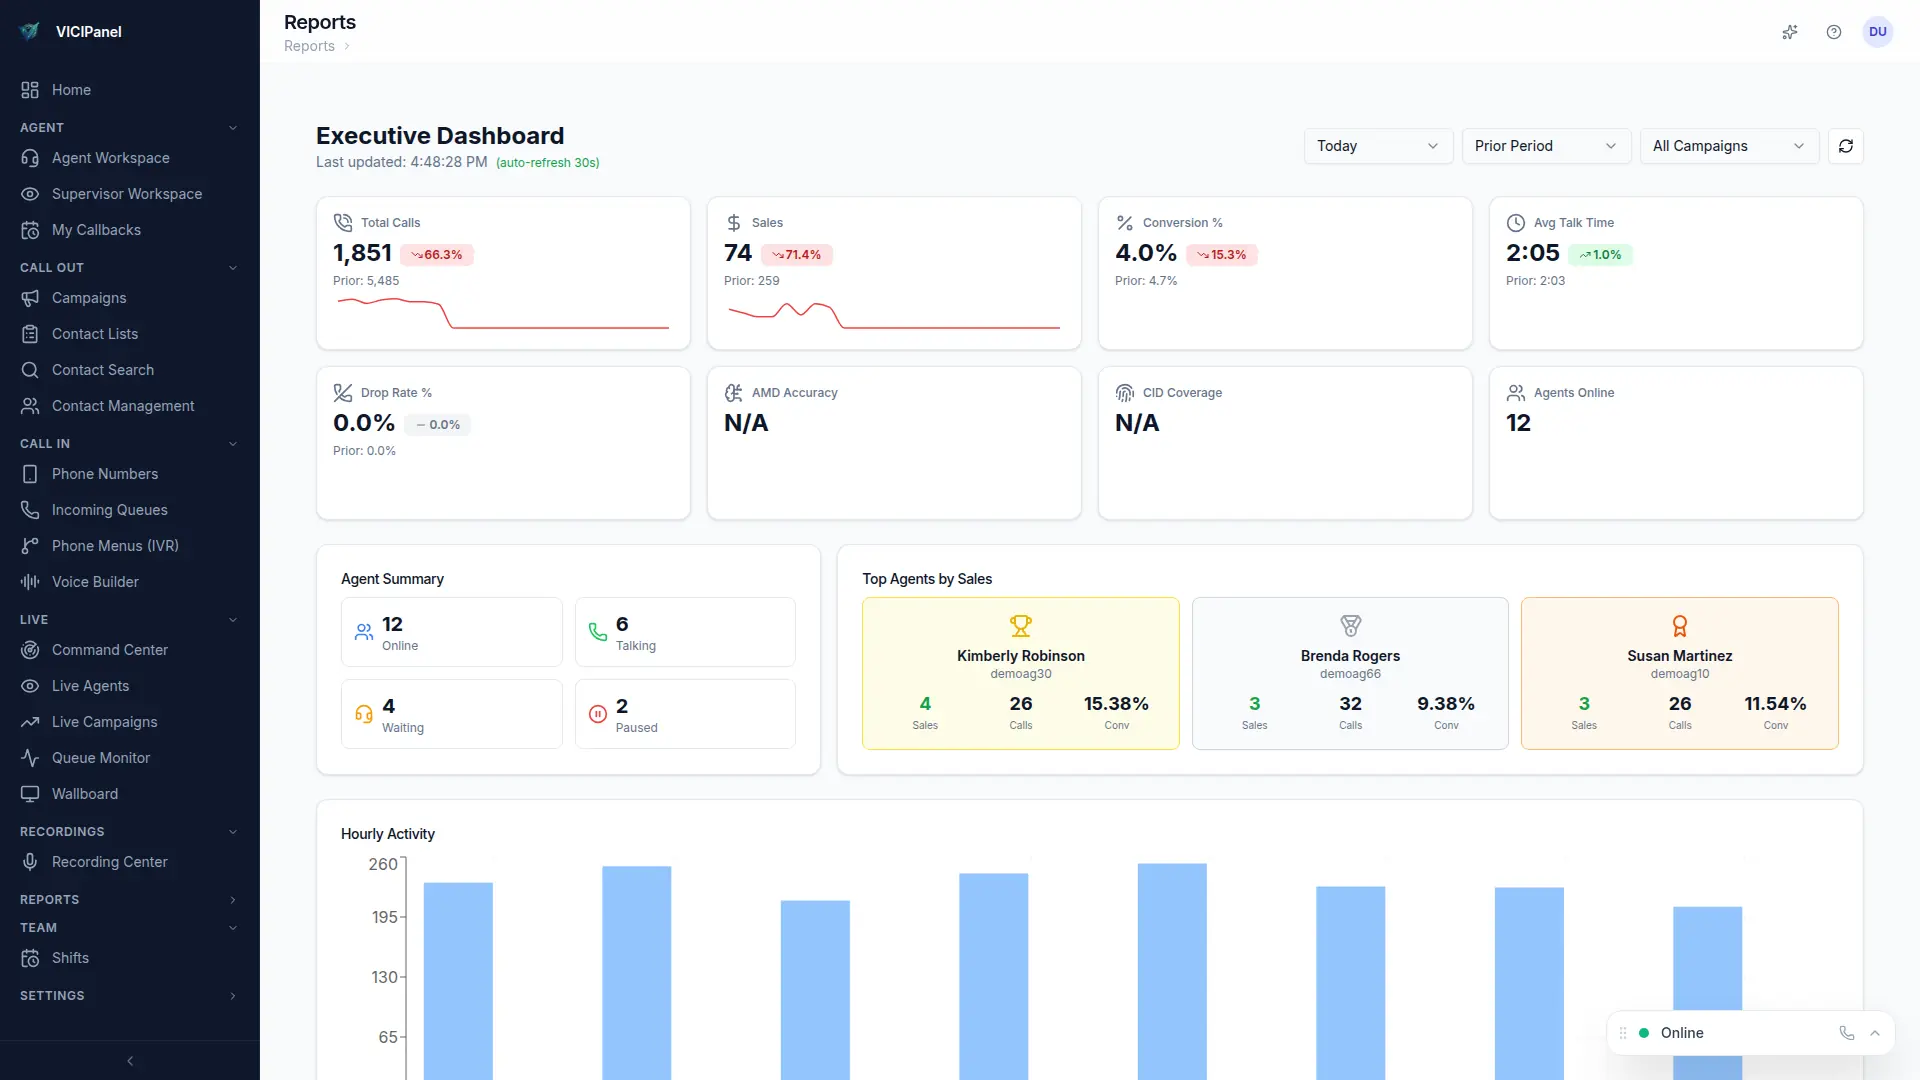
Task: Select Home in the sidebar menu
Action: pyautogui.click(x=71, y=90)
